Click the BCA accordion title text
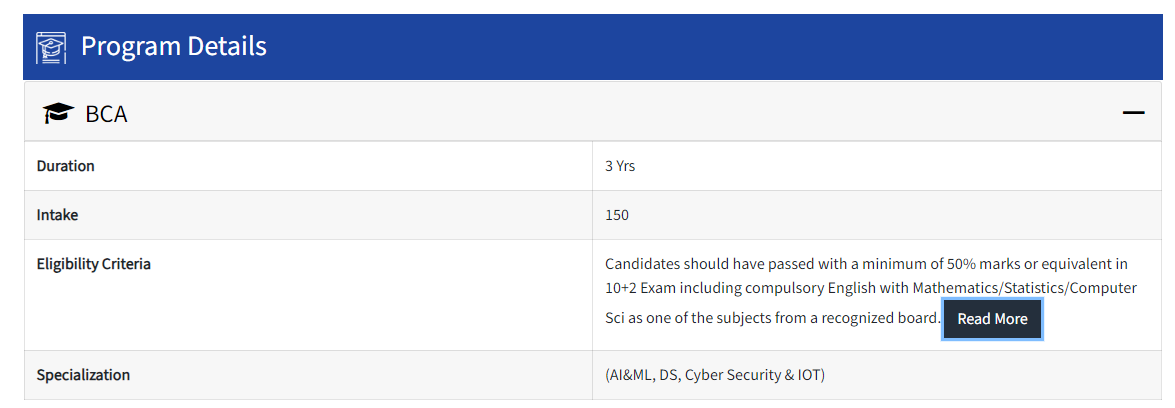This screenshot has height=408, width=1175. pos(106,114)
